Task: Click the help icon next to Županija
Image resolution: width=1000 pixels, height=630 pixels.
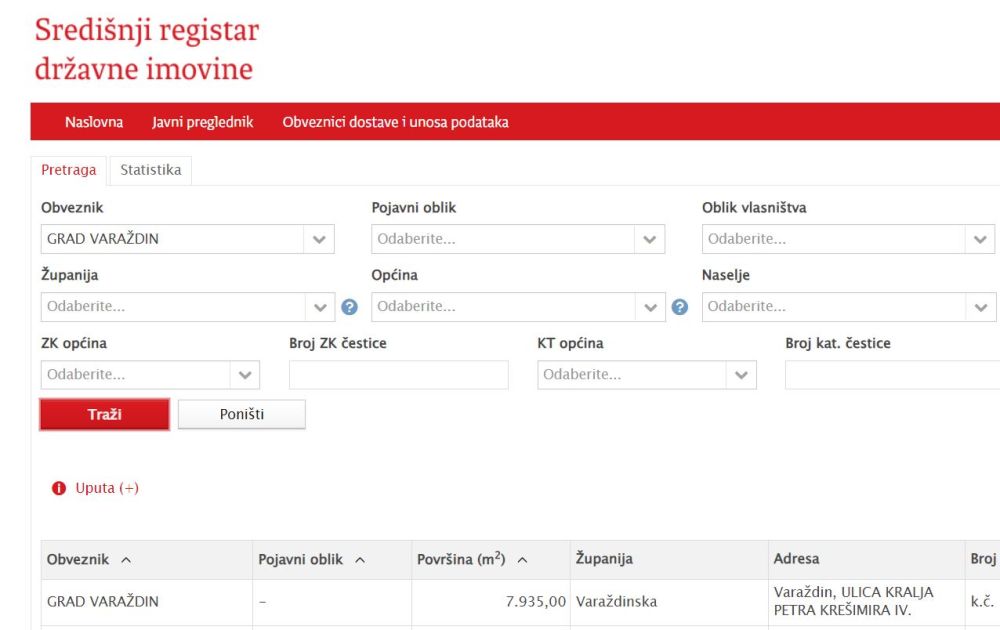Action: click(349, 307)
